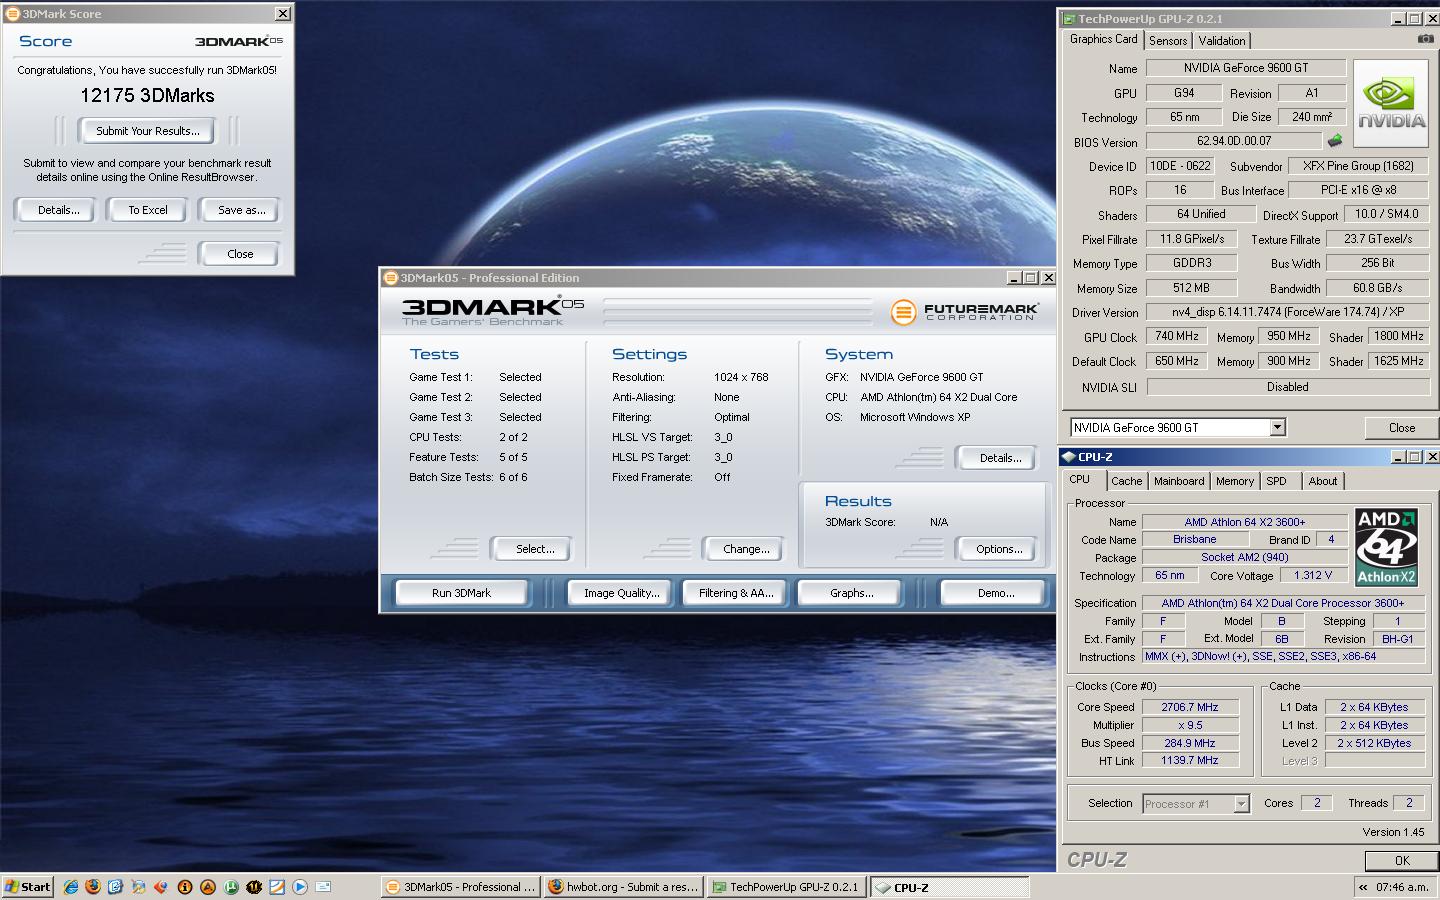This screenshot has height=900, width=1440.
Task: Click the Save as button
Action: pos(241,210)
